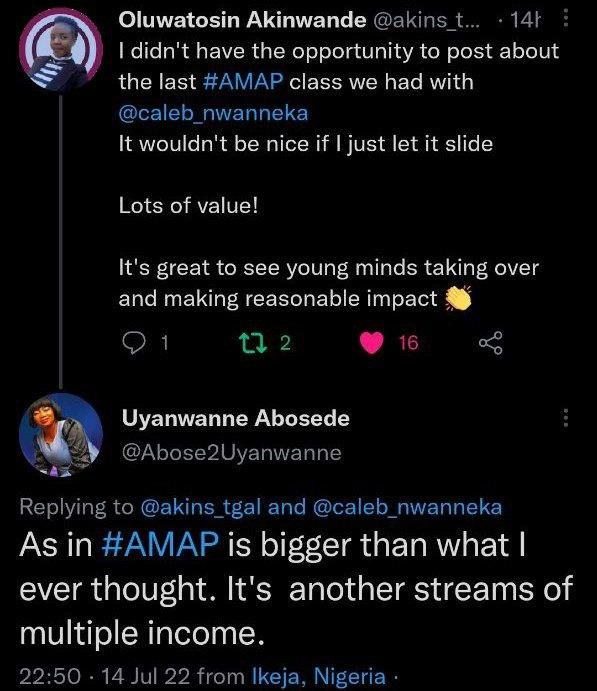Open the #AMAP hashtag in the reply text
The image size is (597, 691).
tap(160, 545)
